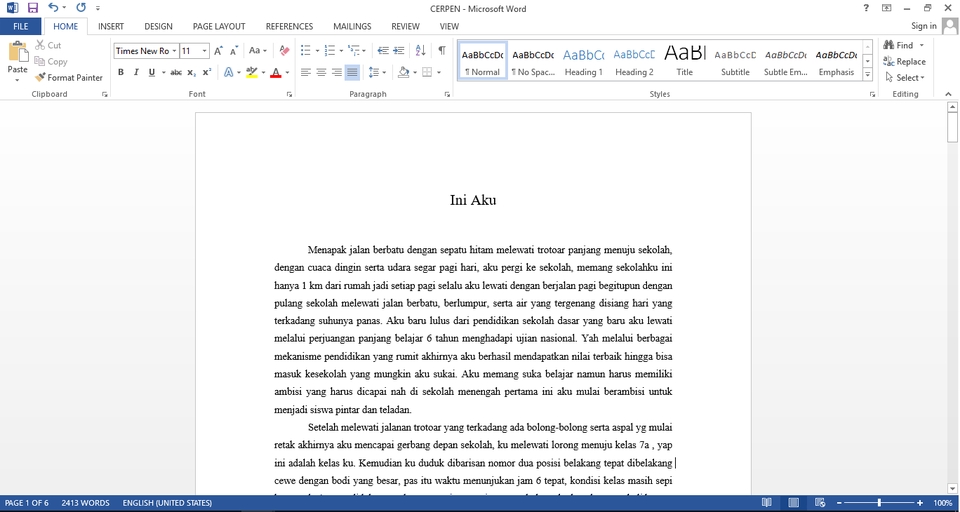Open the Change Case Aa dropdown
Image resolution: width=960 pixels, height=512 pixels.
coord(258,51)
